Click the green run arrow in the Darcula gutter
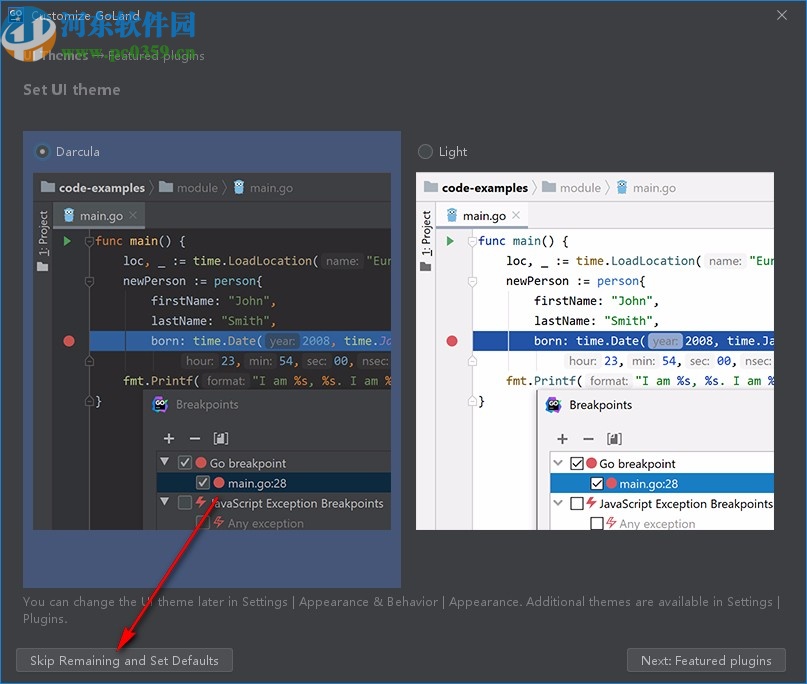This screenshot has height=684, width=807. point(67,240)
